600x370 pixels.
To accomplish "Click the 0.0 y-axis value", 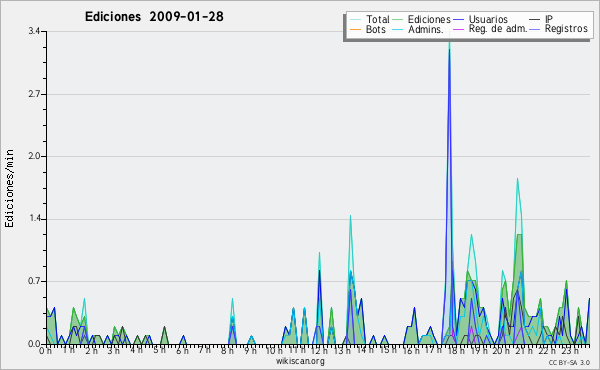I will click(34, 344).
